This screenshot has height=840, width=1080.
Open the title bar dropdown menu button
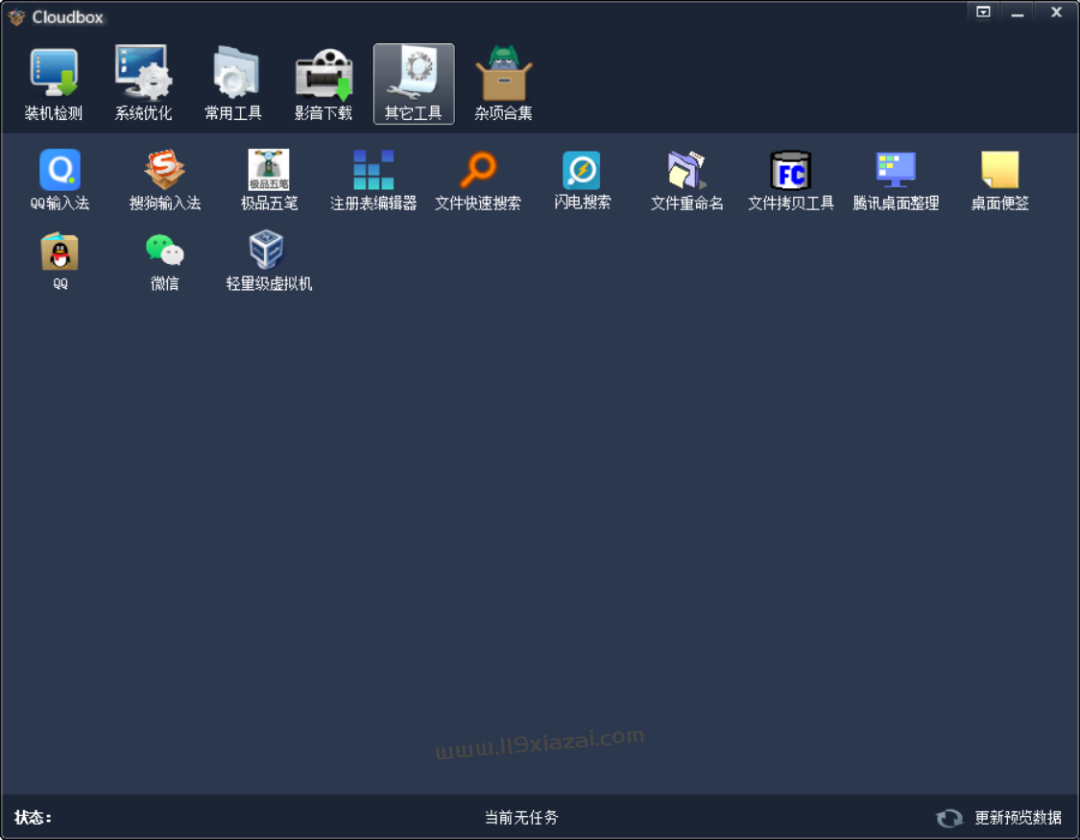click(x=983, y=12)
